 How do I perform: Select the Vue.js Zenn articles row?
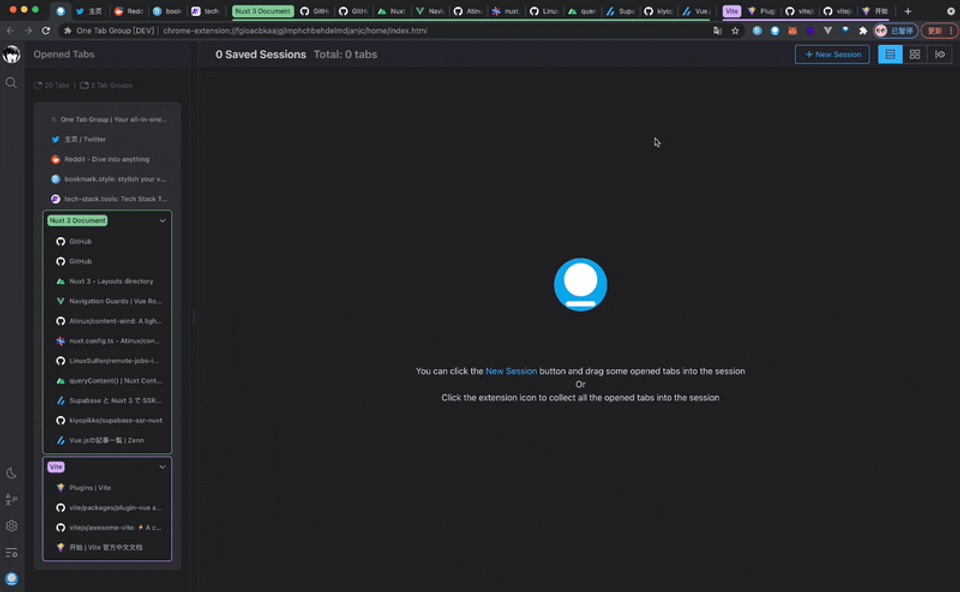tap(108, 440)
